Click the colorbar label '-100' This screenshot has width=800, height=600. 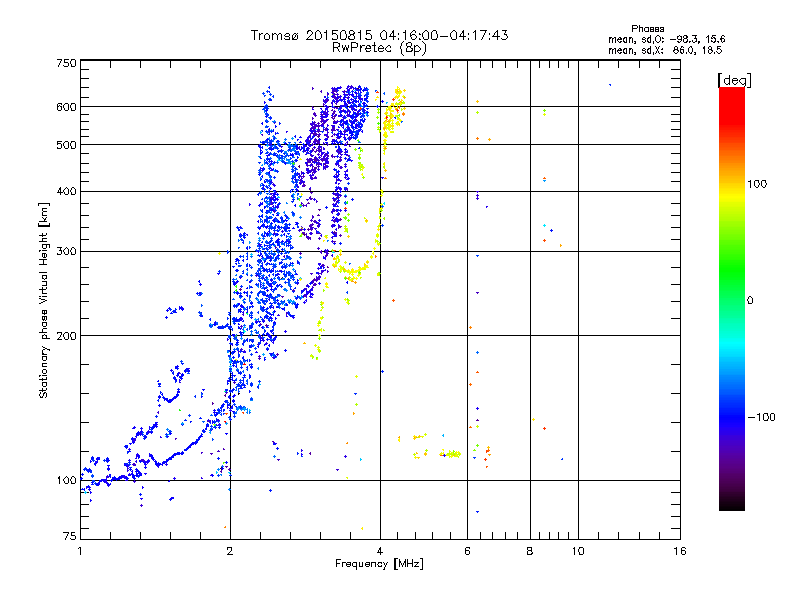pyautogui.click(x=761, y=417)
